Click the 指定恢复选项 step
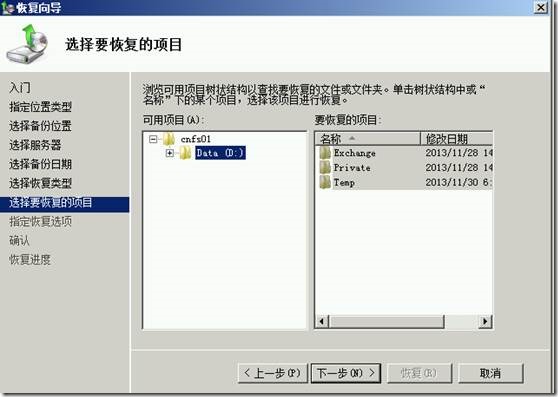Viewport: 558px width, 397px height. [x=41, y=222]
